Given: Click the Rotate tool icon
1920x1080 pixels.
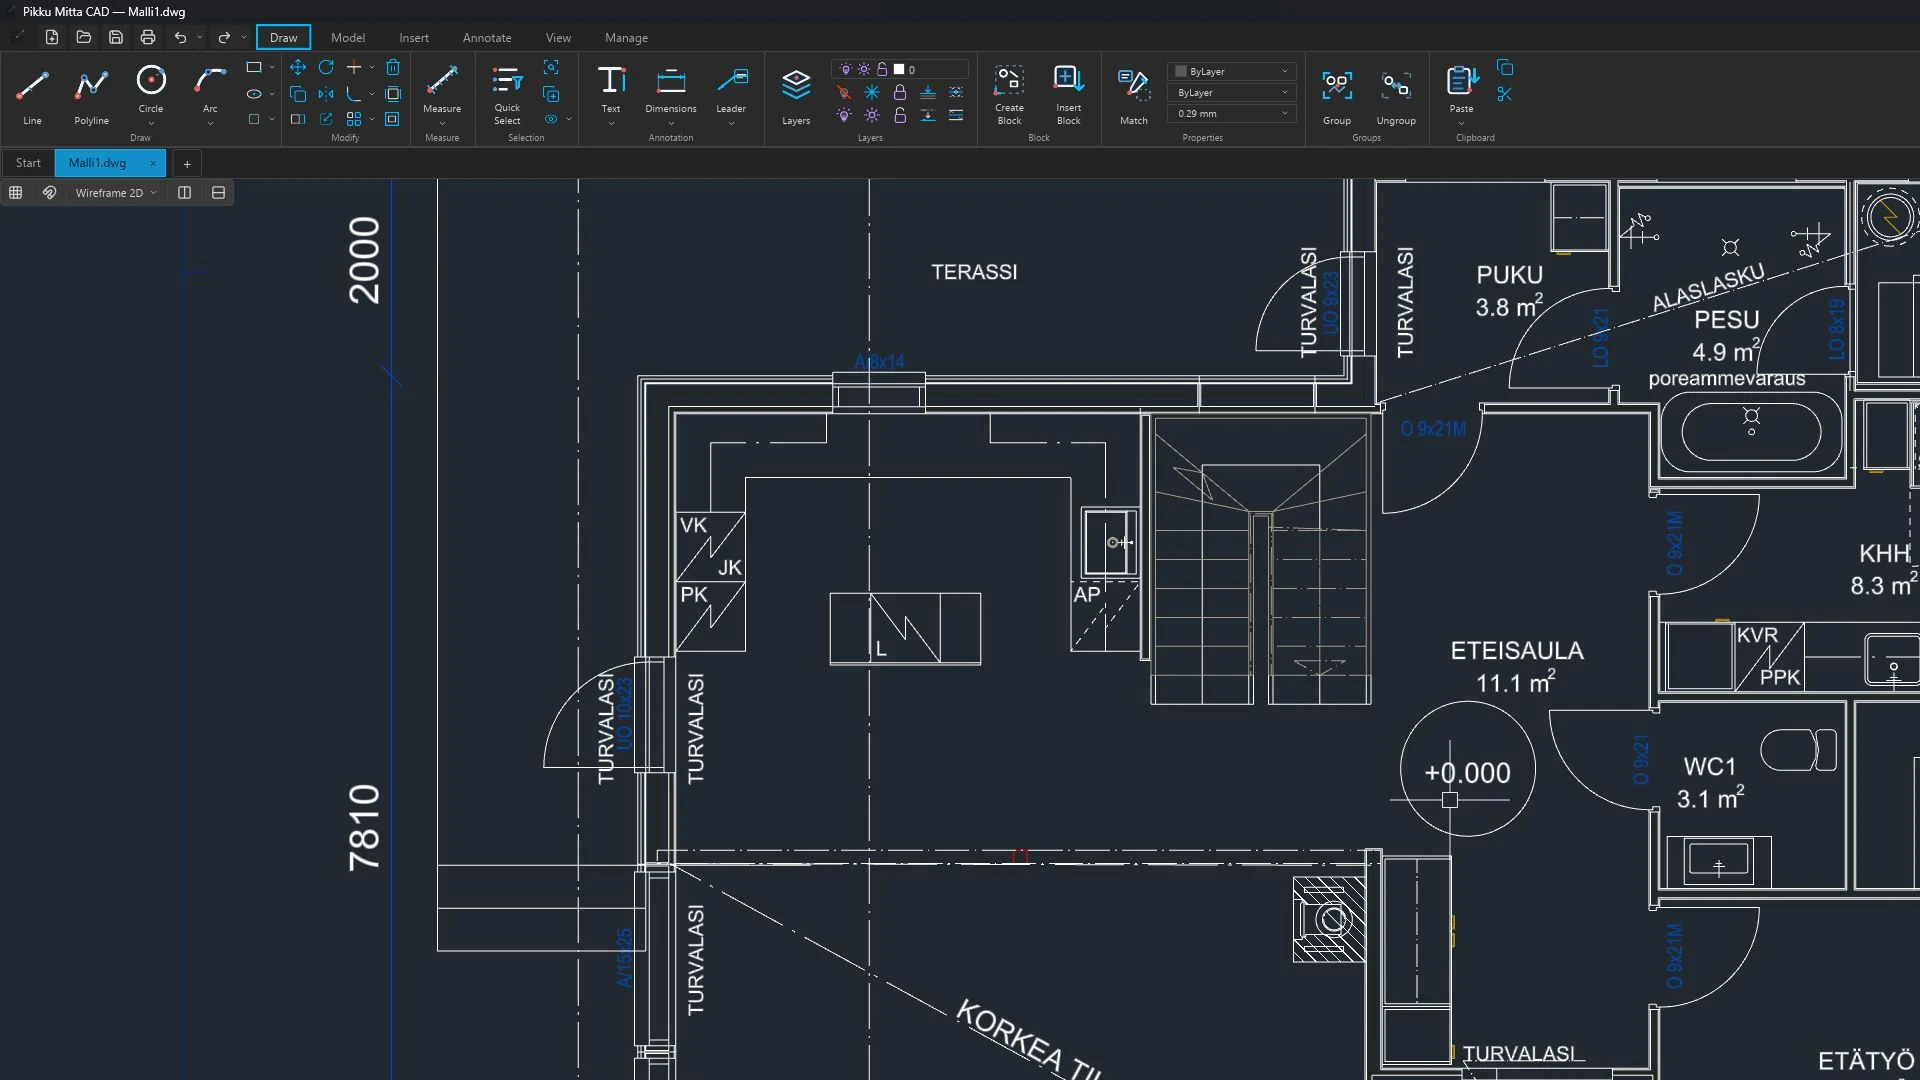Looking at the screenshot, I should 326,68.
